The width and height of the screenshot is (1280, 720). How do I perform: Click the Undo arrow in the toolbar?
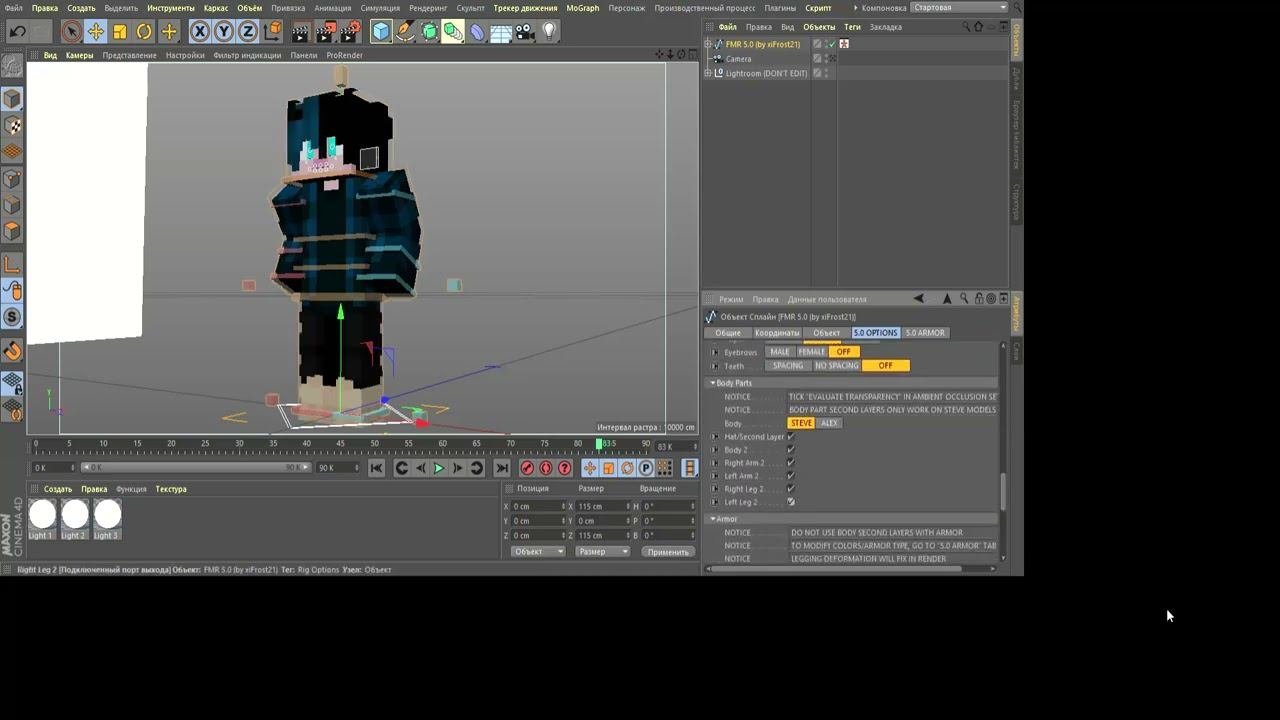(x=17, y=32)
